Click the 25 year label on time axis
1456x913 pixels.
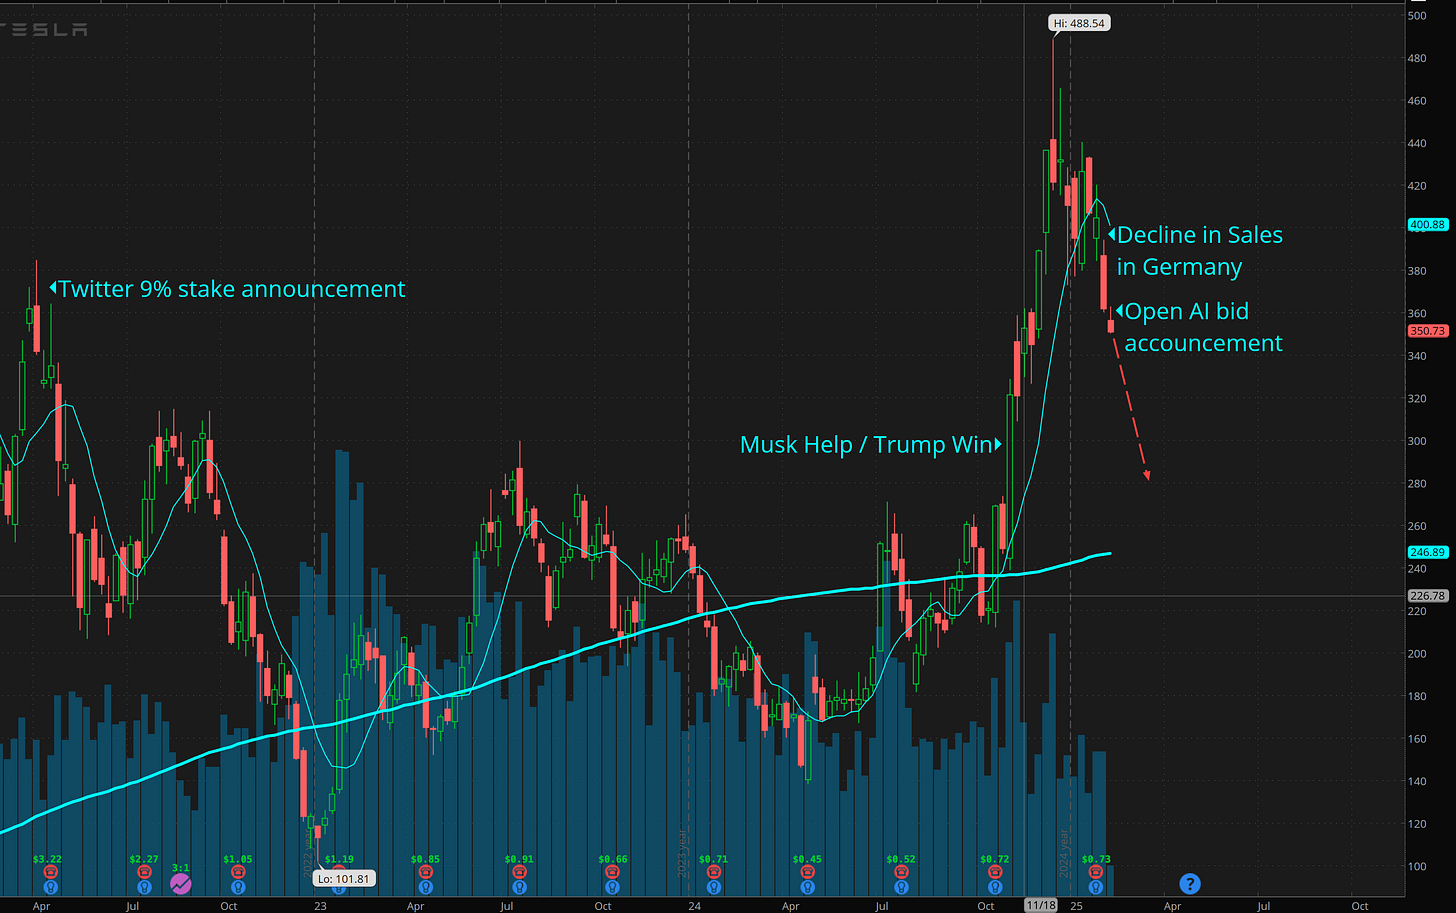[x=1076, y=906]
